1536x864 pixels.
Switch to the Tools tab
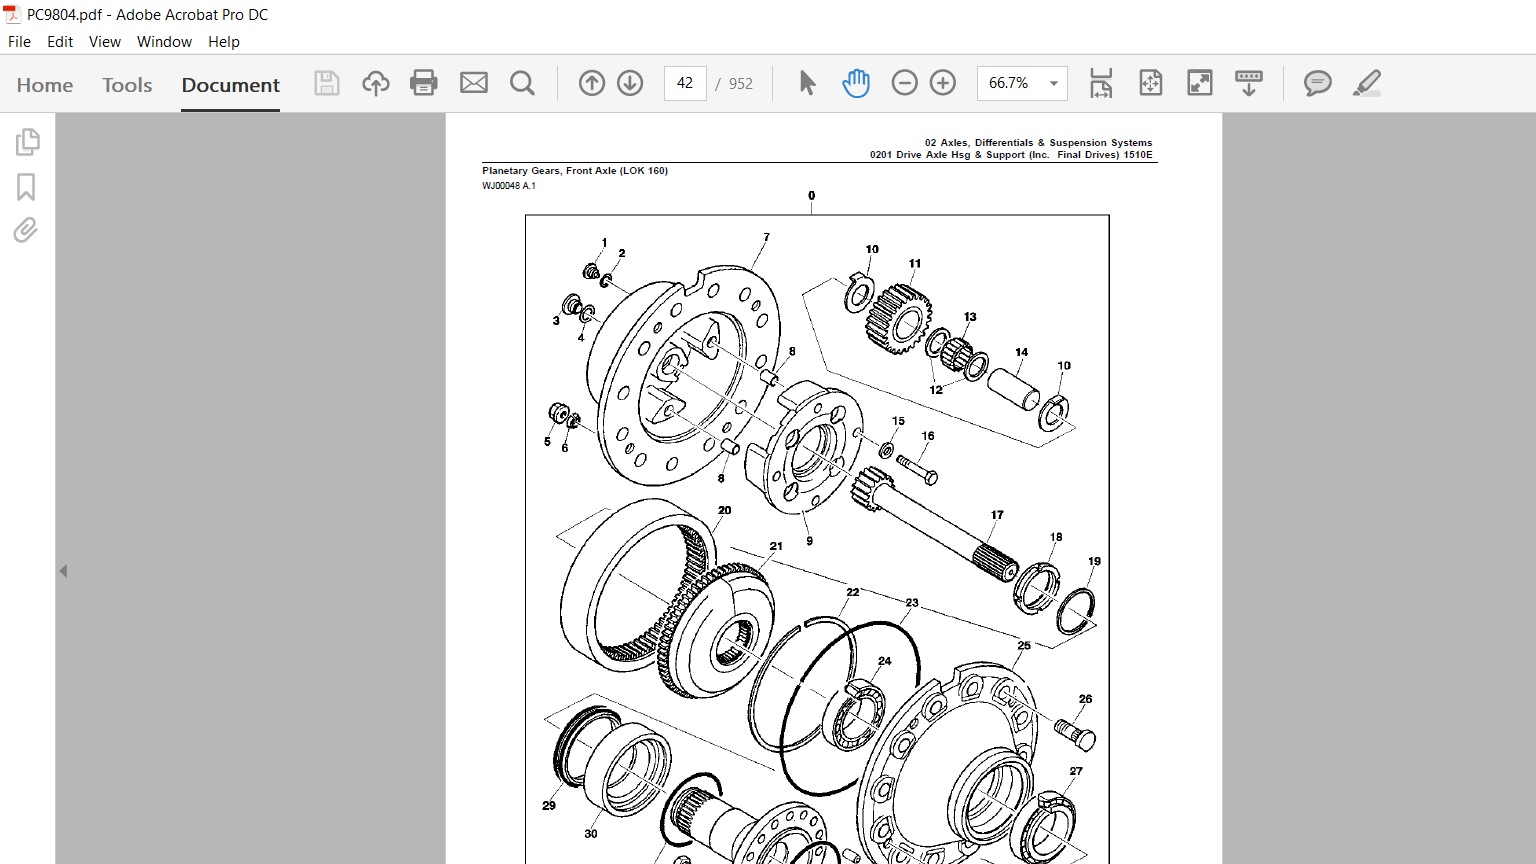[127, 85]
